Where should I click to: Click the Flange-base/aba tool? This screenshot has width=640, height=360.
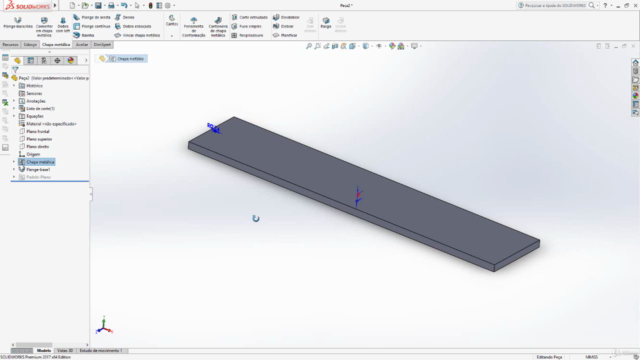[18, 22]
